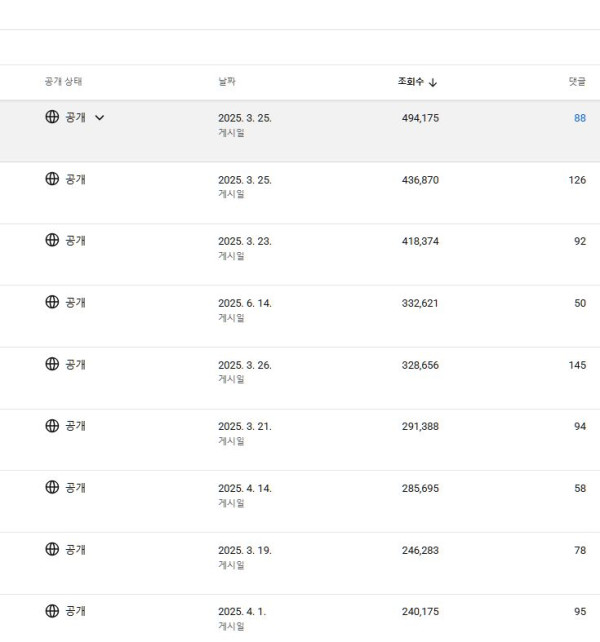Click the date 2025. 6. 14.
600x642 pixels.
click(245, 303)
